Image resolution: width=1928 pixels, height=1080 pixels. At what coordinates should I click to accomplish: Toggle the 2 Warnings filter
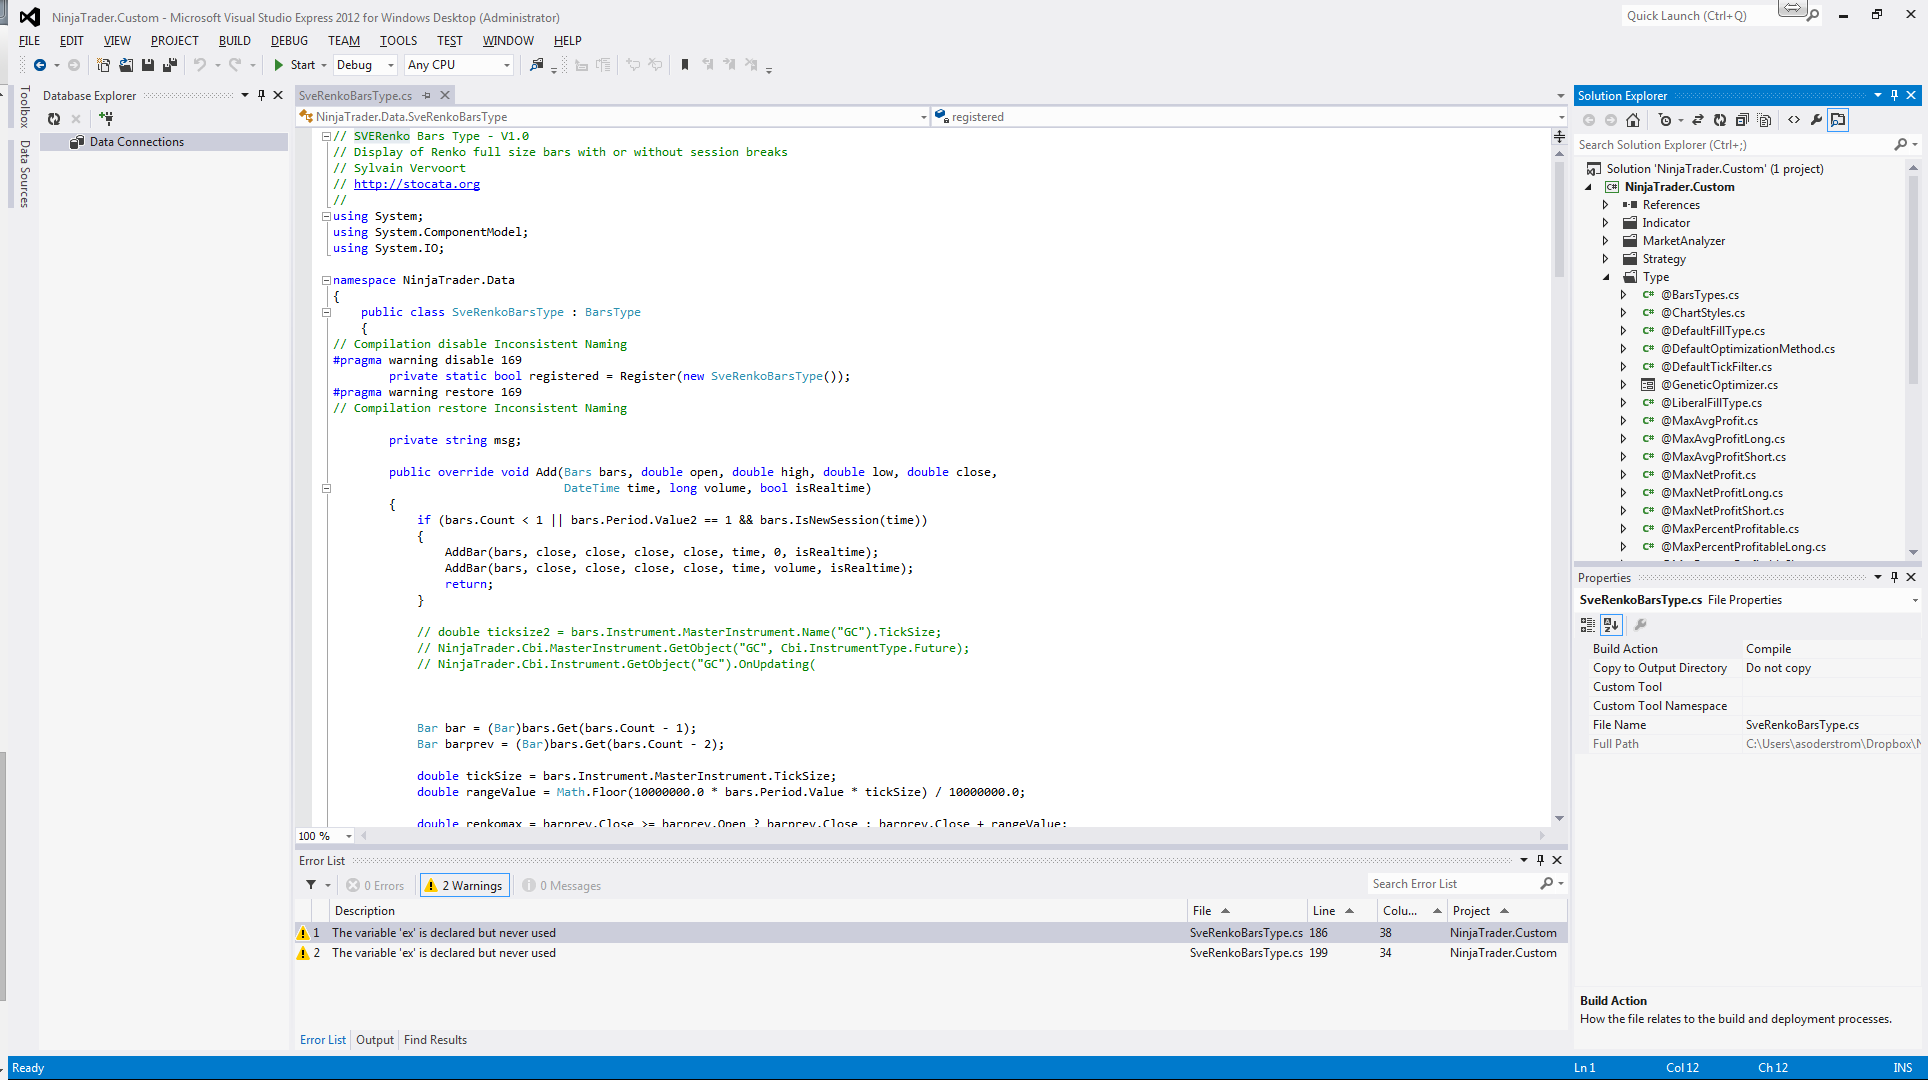point(464,886)
